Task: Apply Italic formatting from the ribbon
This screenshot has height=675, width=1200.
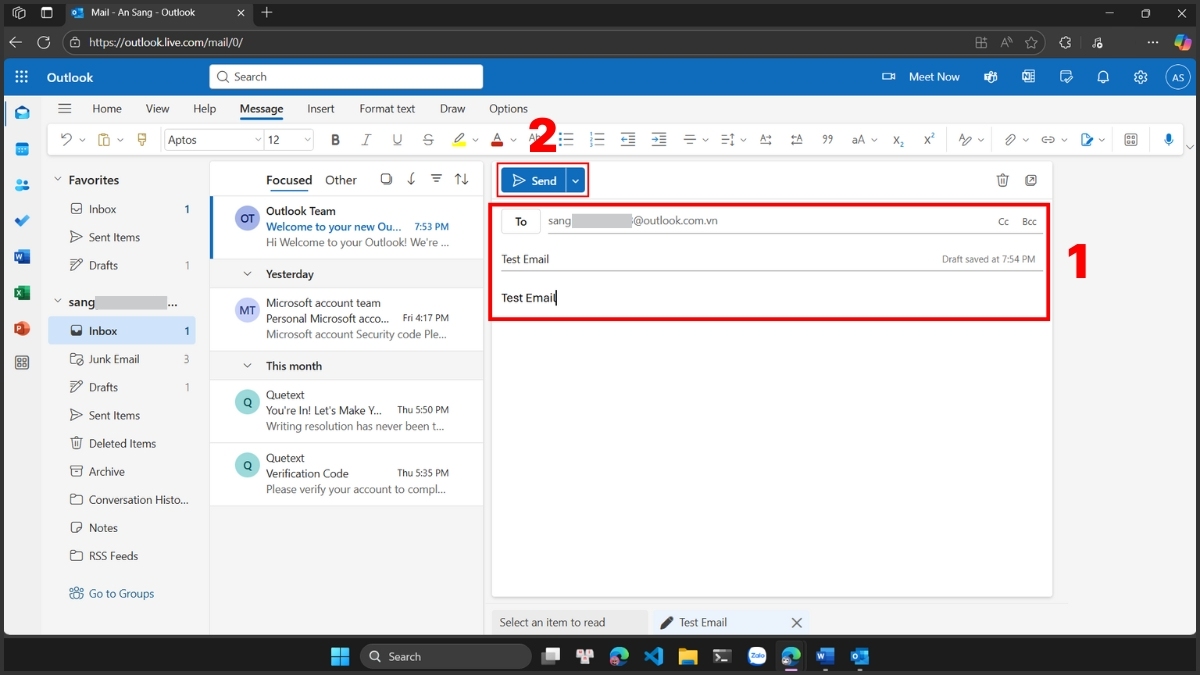Action: point(366,140)
